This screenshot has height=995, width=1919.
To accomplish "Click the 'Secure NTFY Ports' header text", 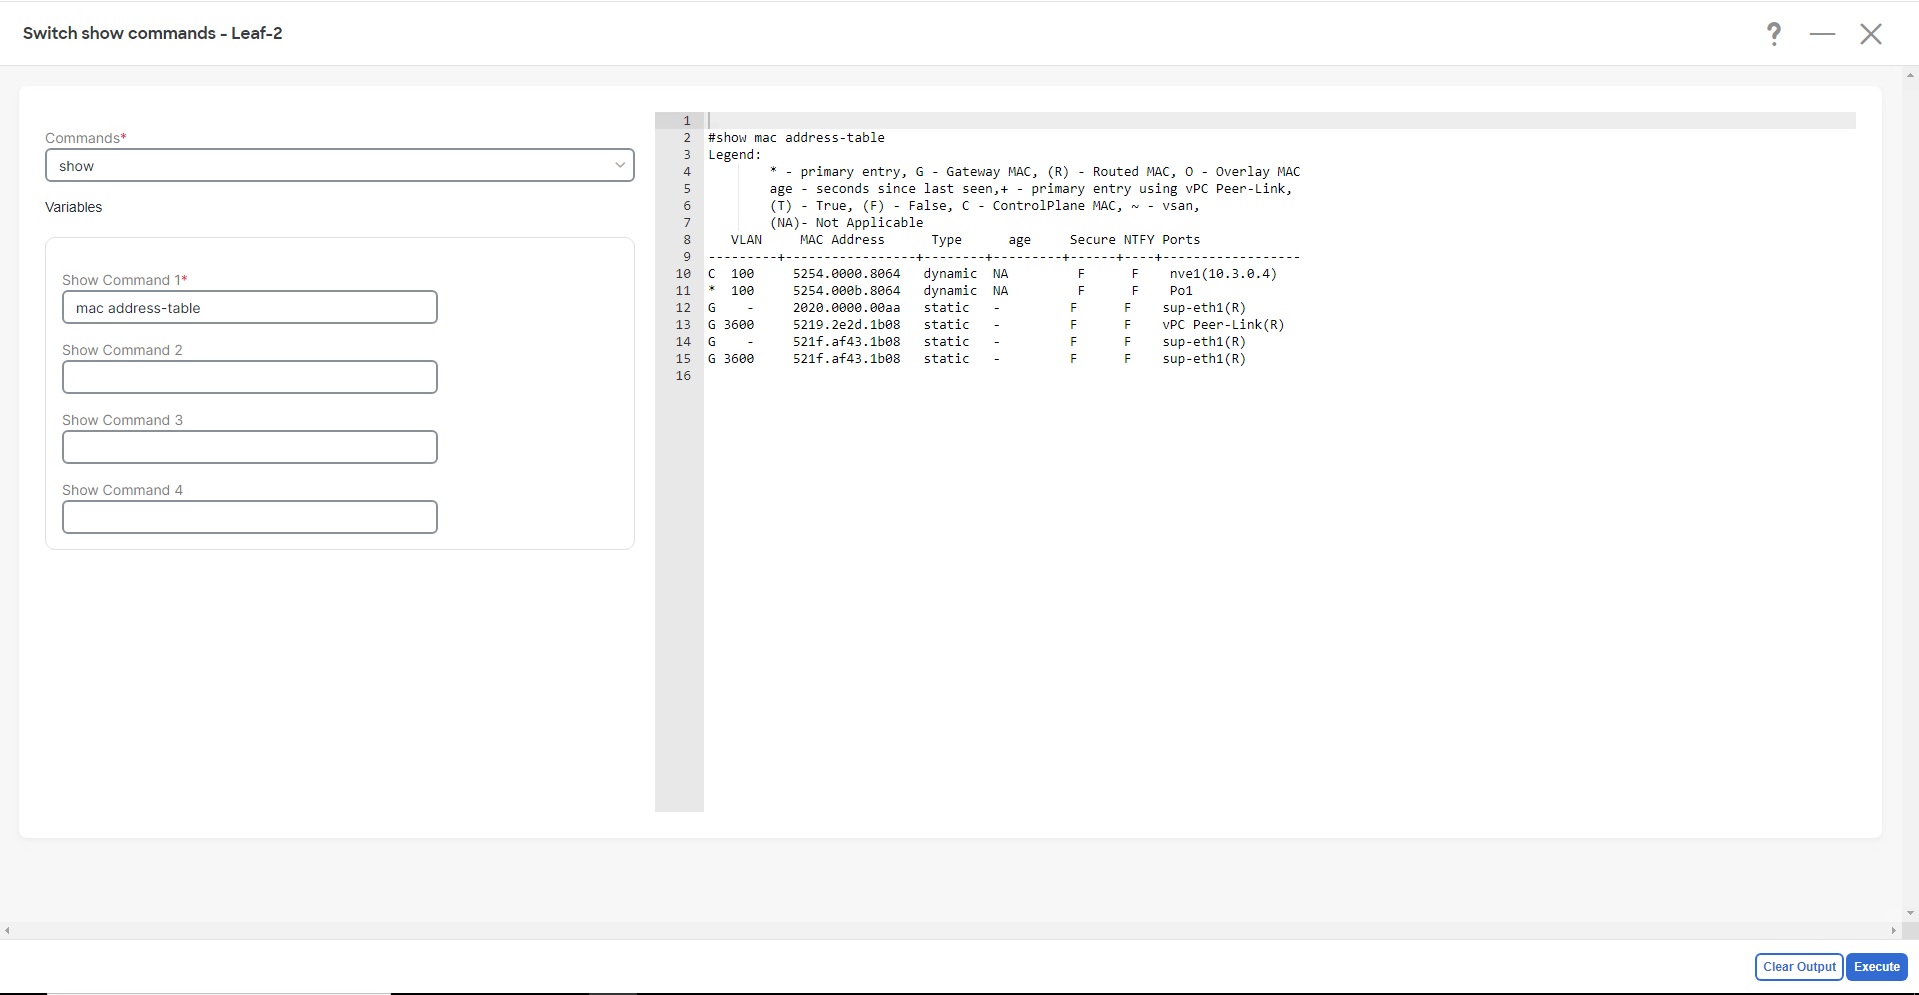I will 1134,240.
